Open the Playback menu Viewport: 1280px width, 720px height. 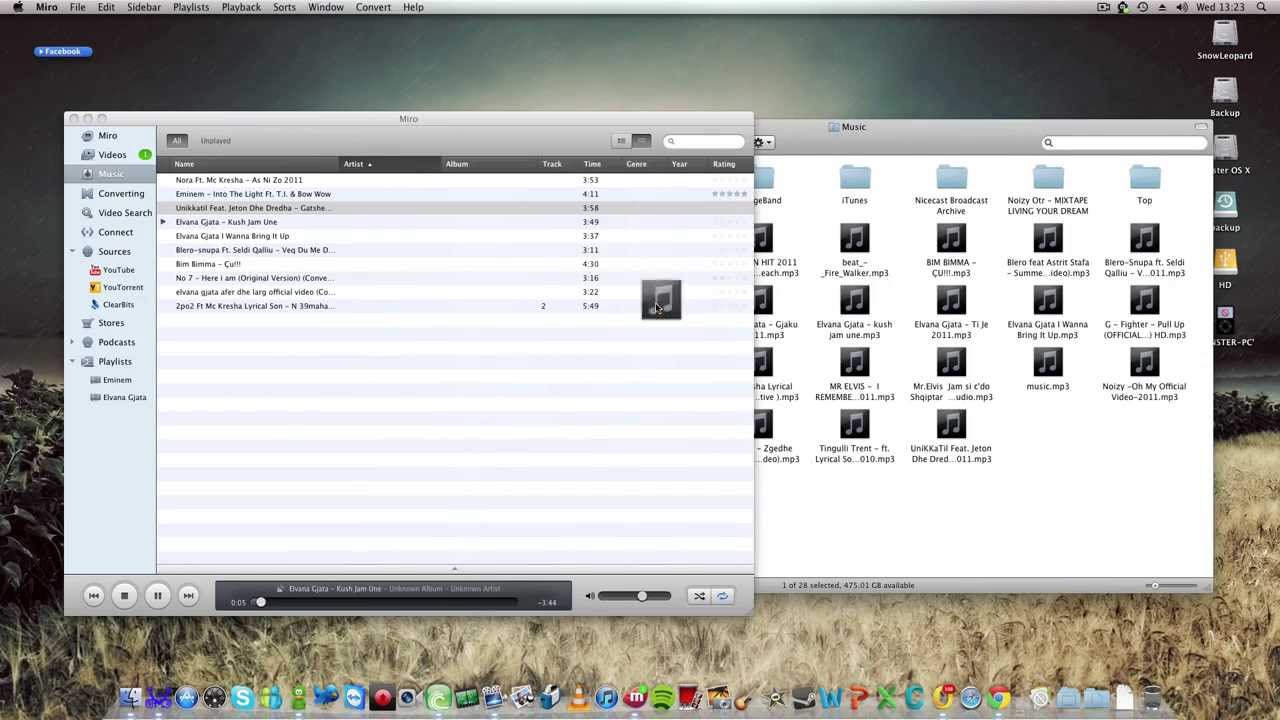pyautogui.click(x=241, y=7)
